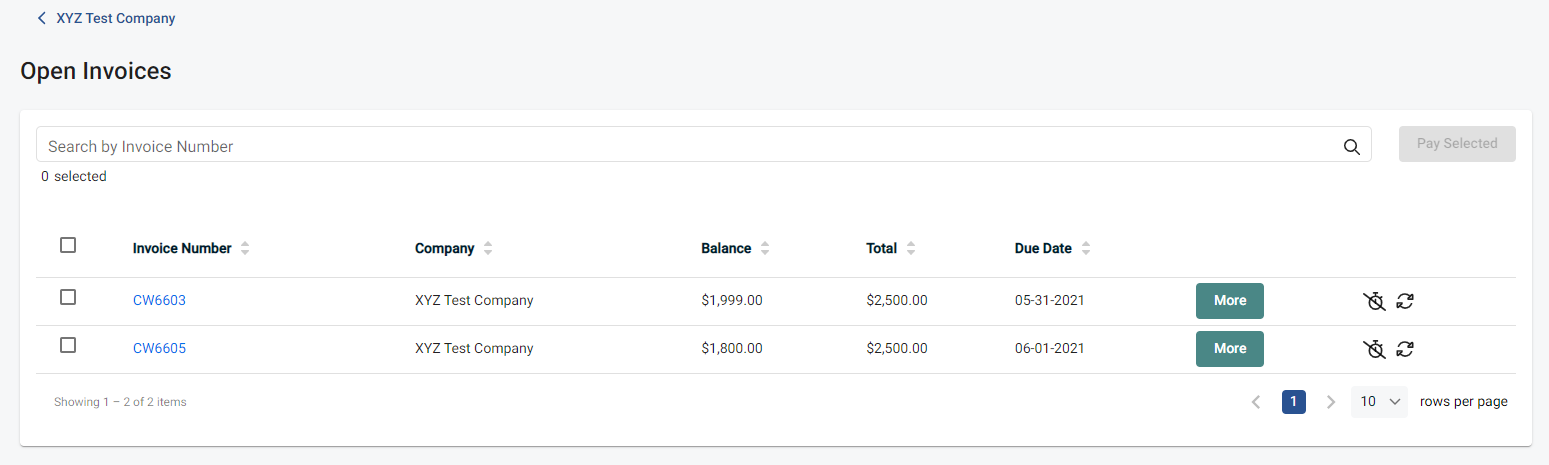Go to the next page arrow
This screenshot has height=465, width=1549.
(1330, 402)
